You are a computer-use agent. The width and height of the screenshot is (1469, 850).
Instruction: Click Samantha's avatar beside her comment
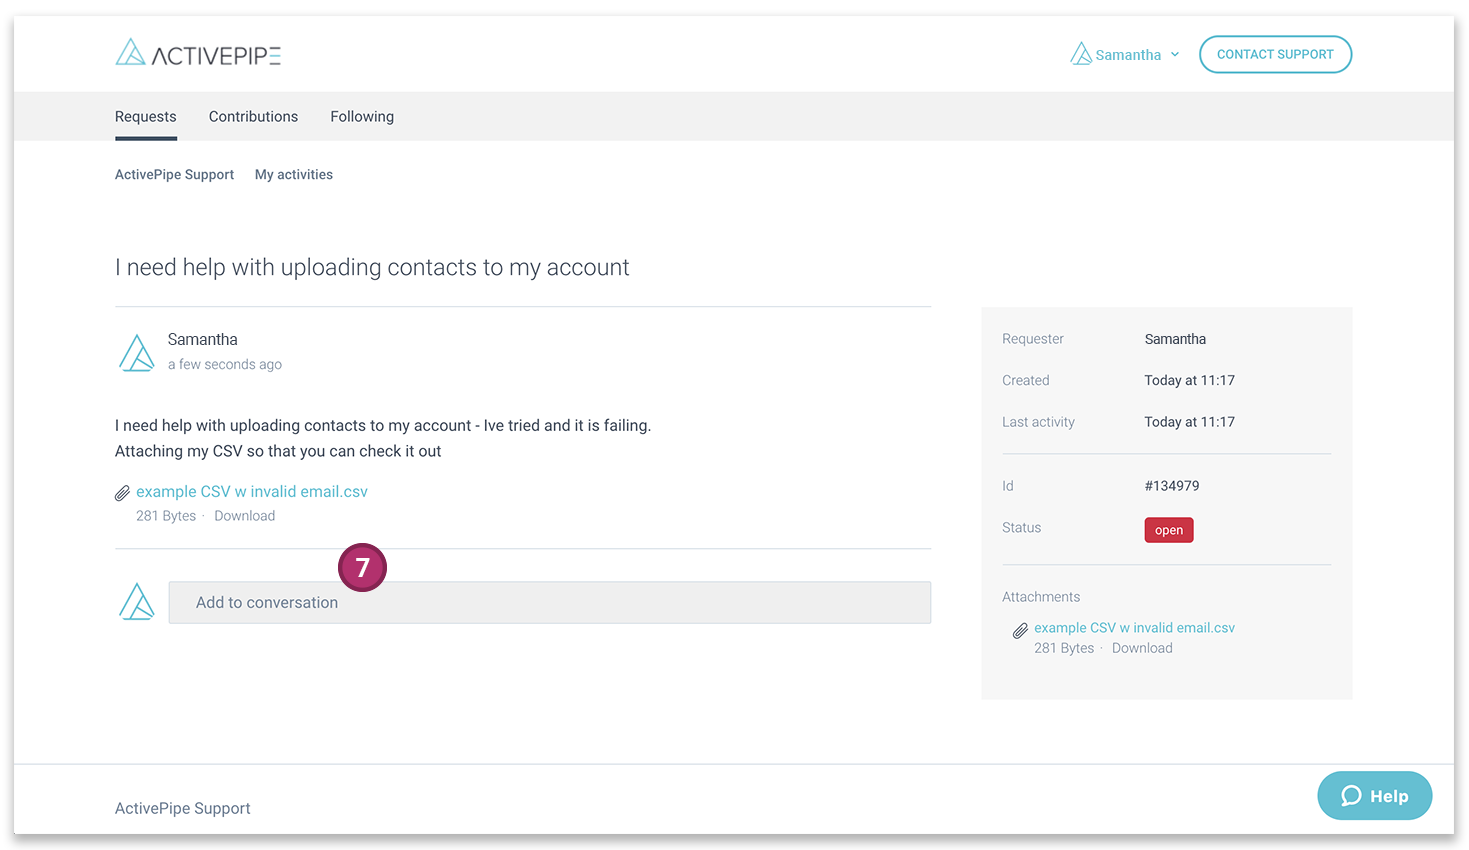click(x=137, y=352)
